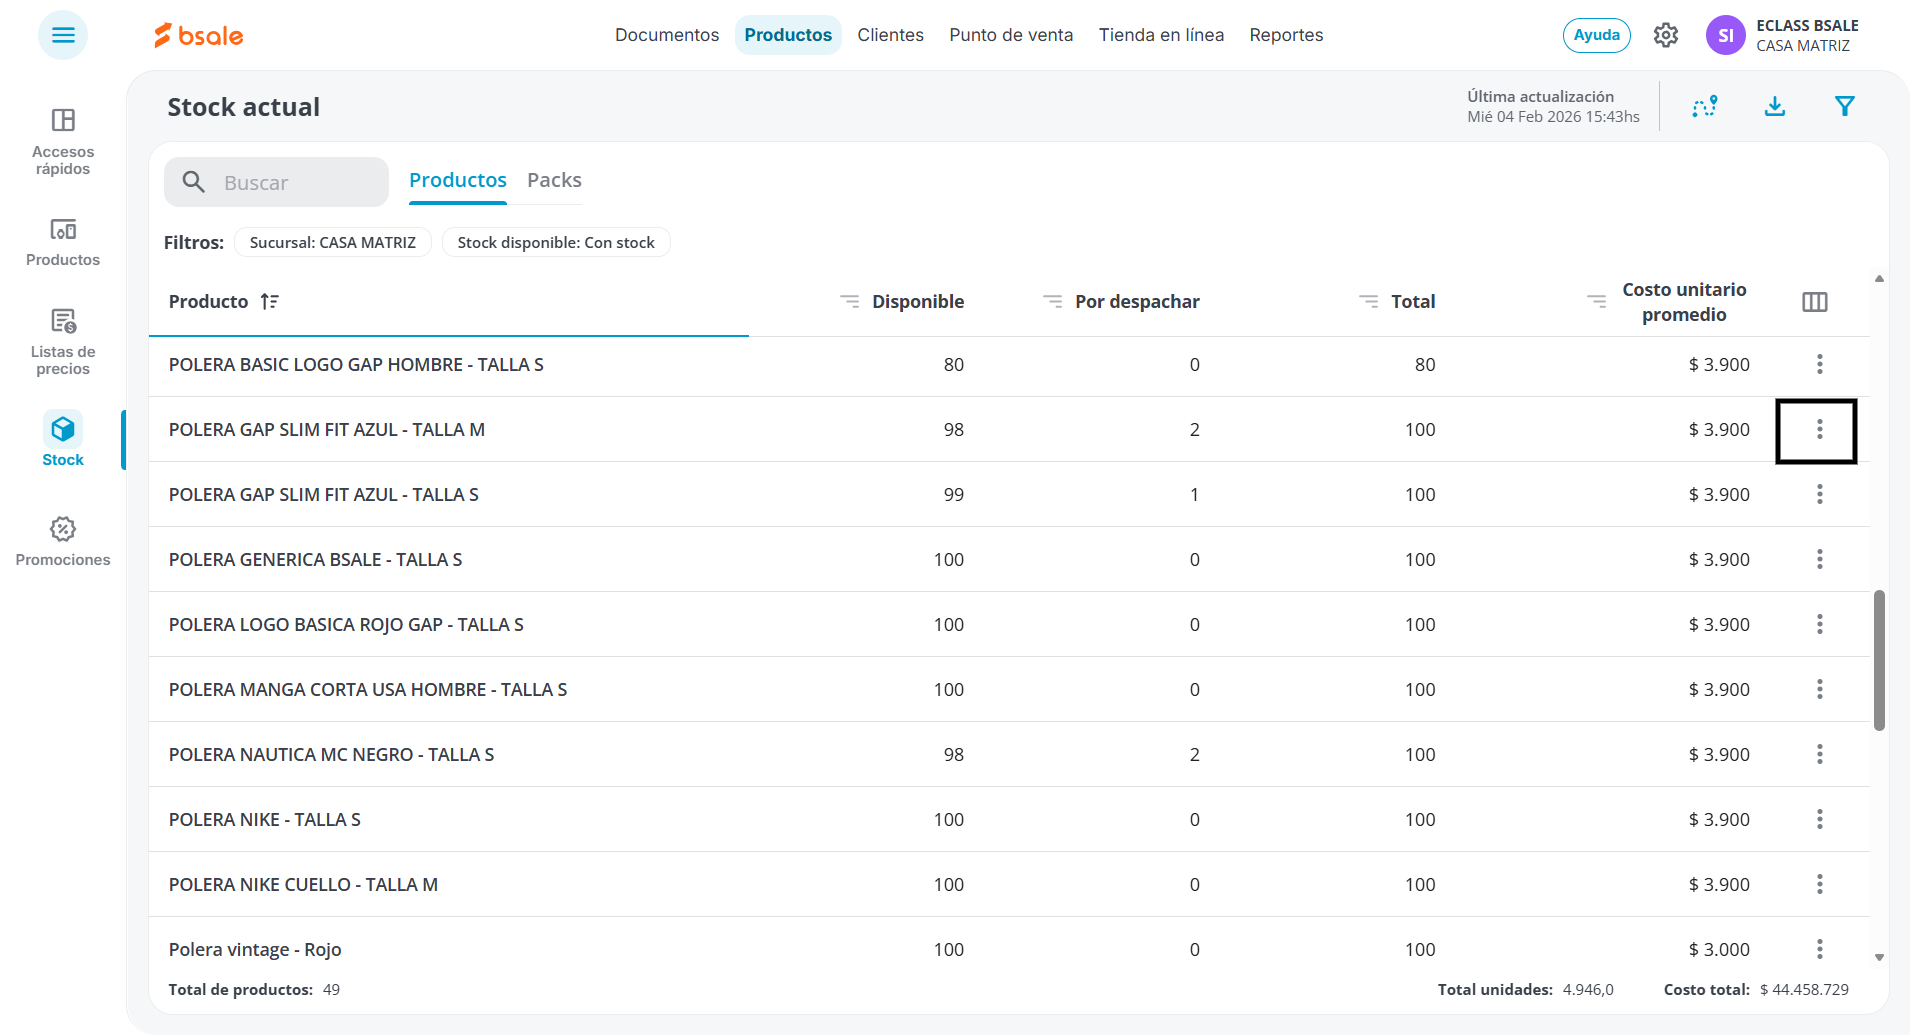Open options for POLERA GAP SLIM FIT AZUL TALLA M
The image size is (1910, 1035).
(x=1820, y=429)
